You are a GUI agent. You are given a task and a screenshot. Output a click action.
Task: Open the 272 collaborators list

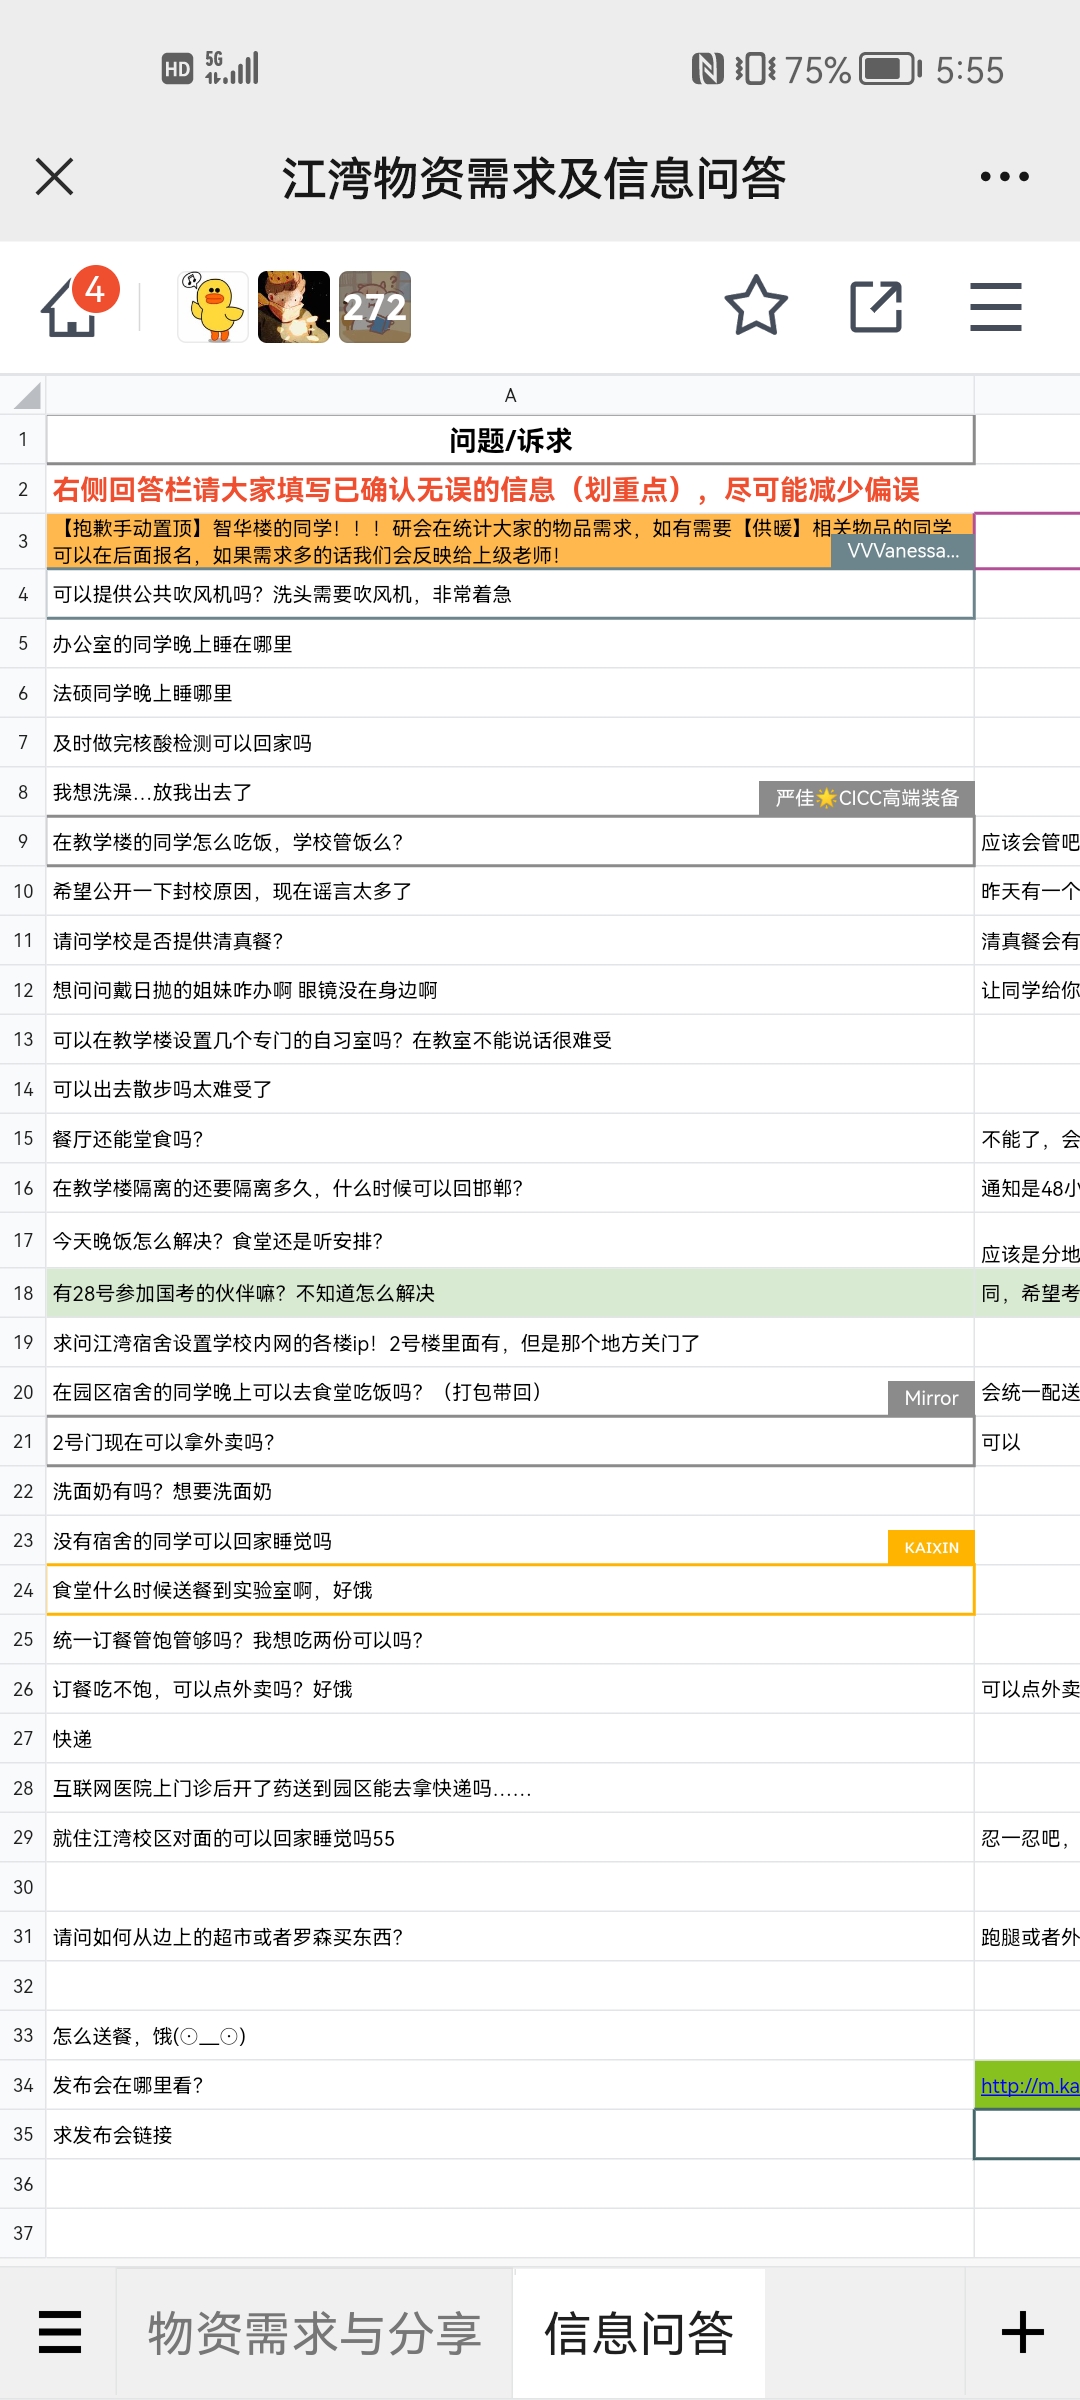(x=375, y=307)
